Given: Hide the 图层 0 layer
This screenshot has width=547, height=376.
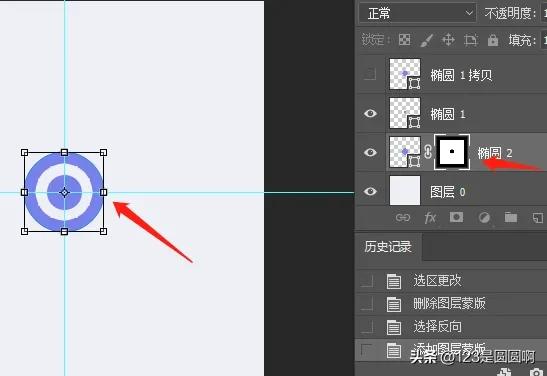Looking at the screenshot, I should click(x=370, y=191).
